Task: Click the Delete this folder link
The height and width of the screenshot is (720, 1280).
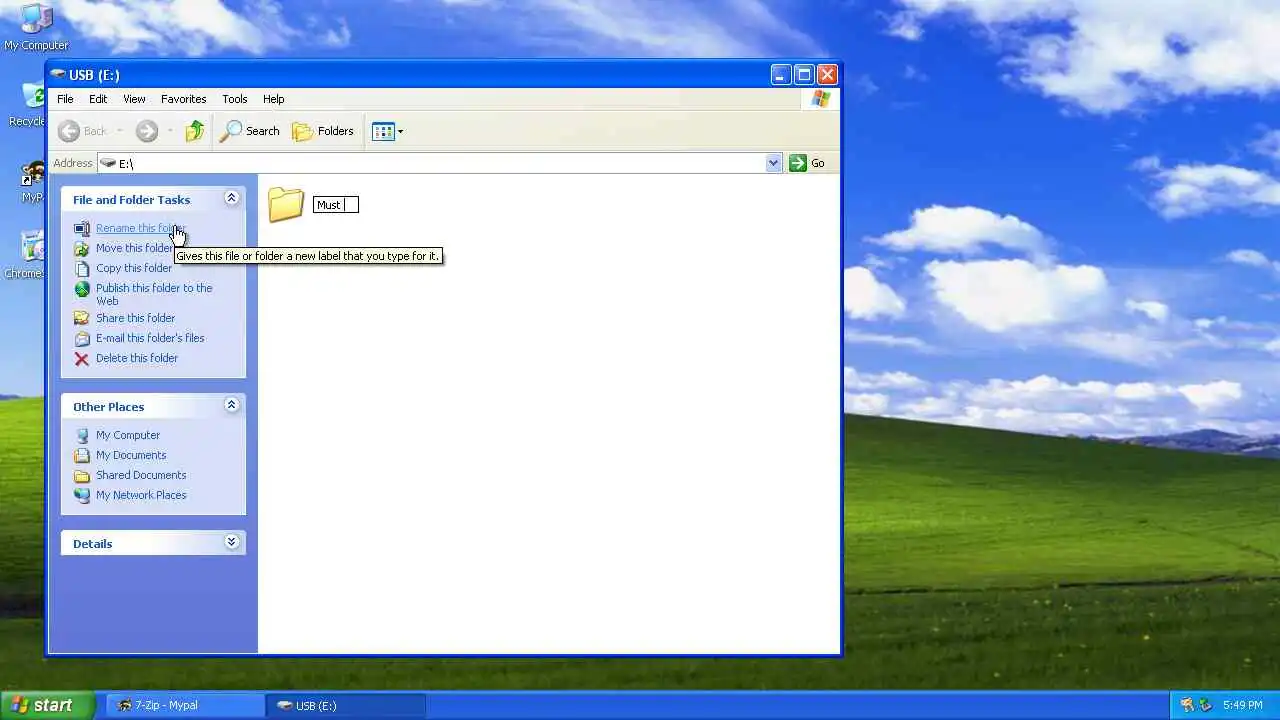Action: [x=137, y=358]
